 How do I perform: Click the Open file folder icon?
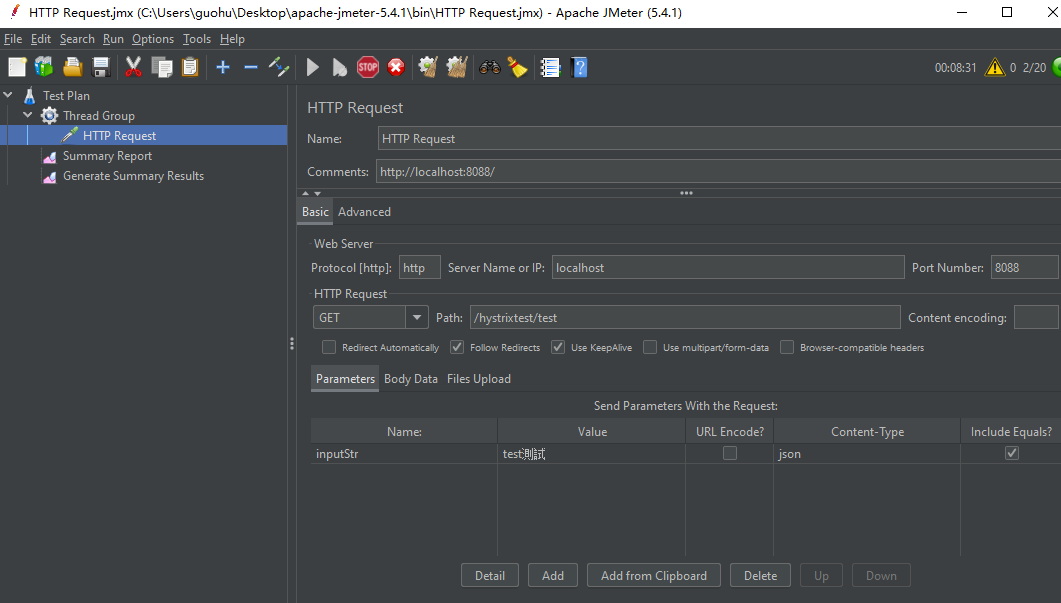coord(72,67)
